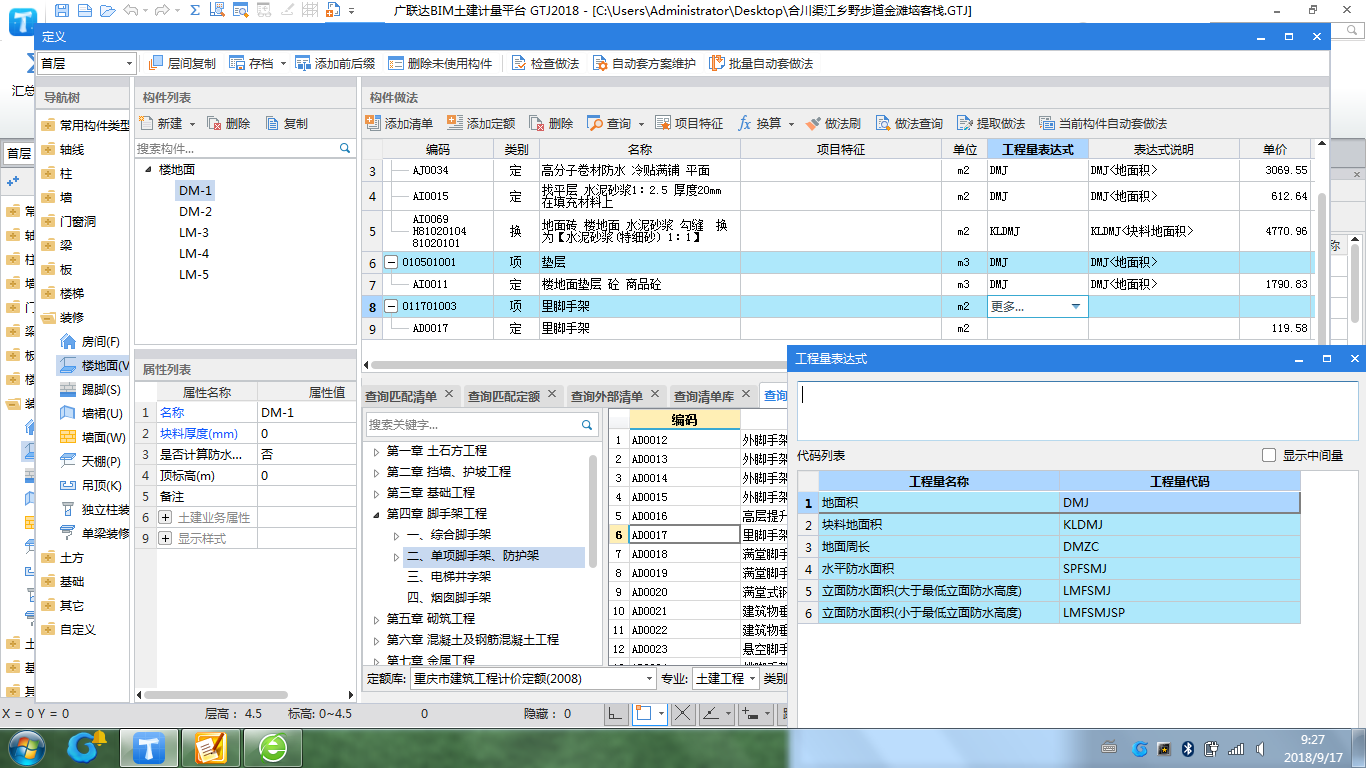Click 检查做法 toolbar button

point(545,63)
